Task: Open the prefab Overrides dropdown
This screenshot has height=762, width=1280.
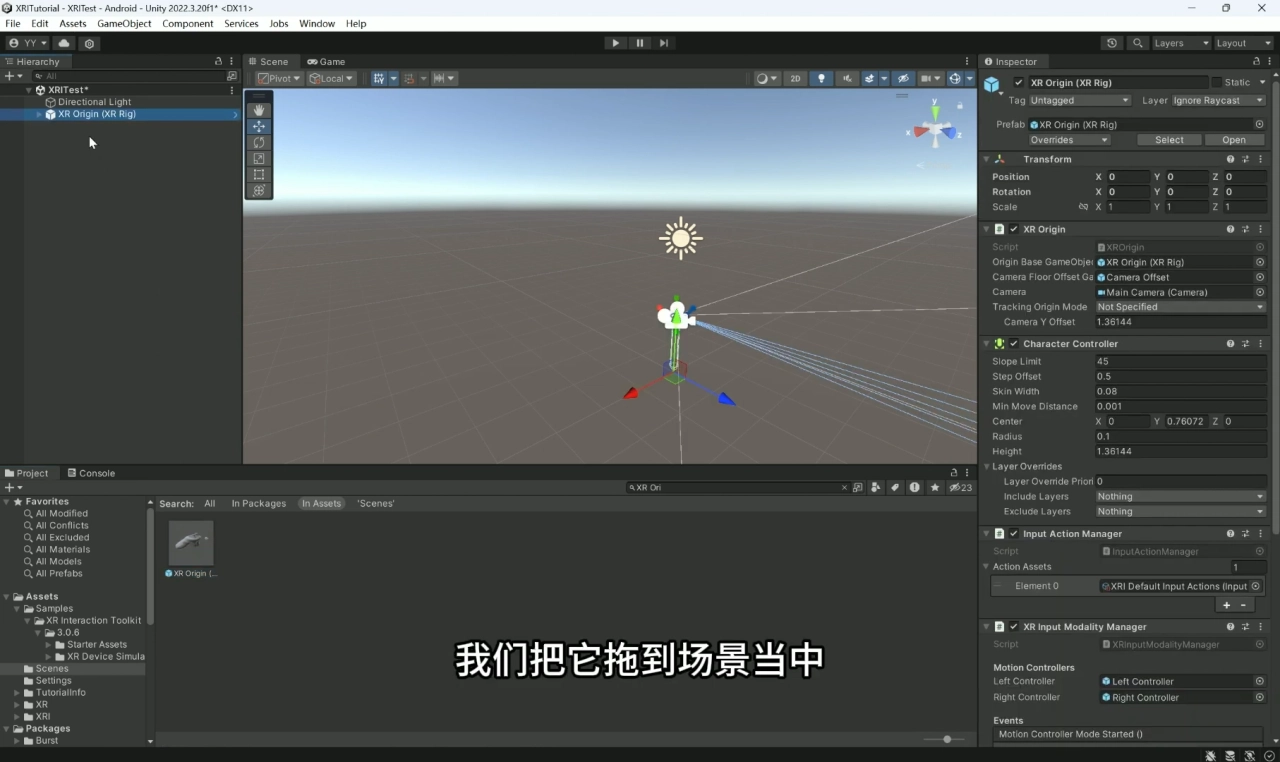Action: (x=1070, y=140)
